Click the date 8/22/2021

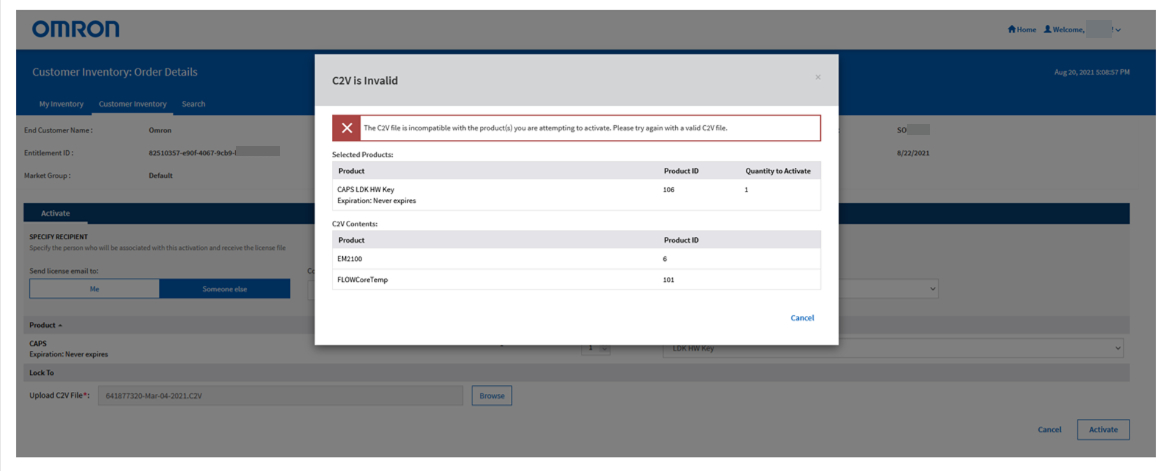(x=913, y=152)
